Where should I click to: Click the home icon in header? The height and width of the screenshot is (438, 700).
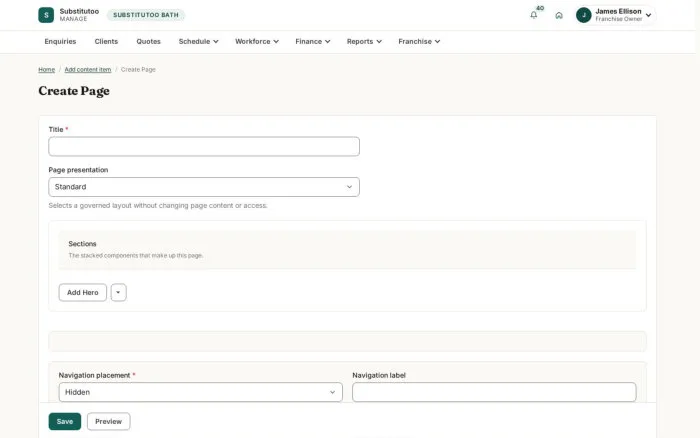[x=559, y=15]
